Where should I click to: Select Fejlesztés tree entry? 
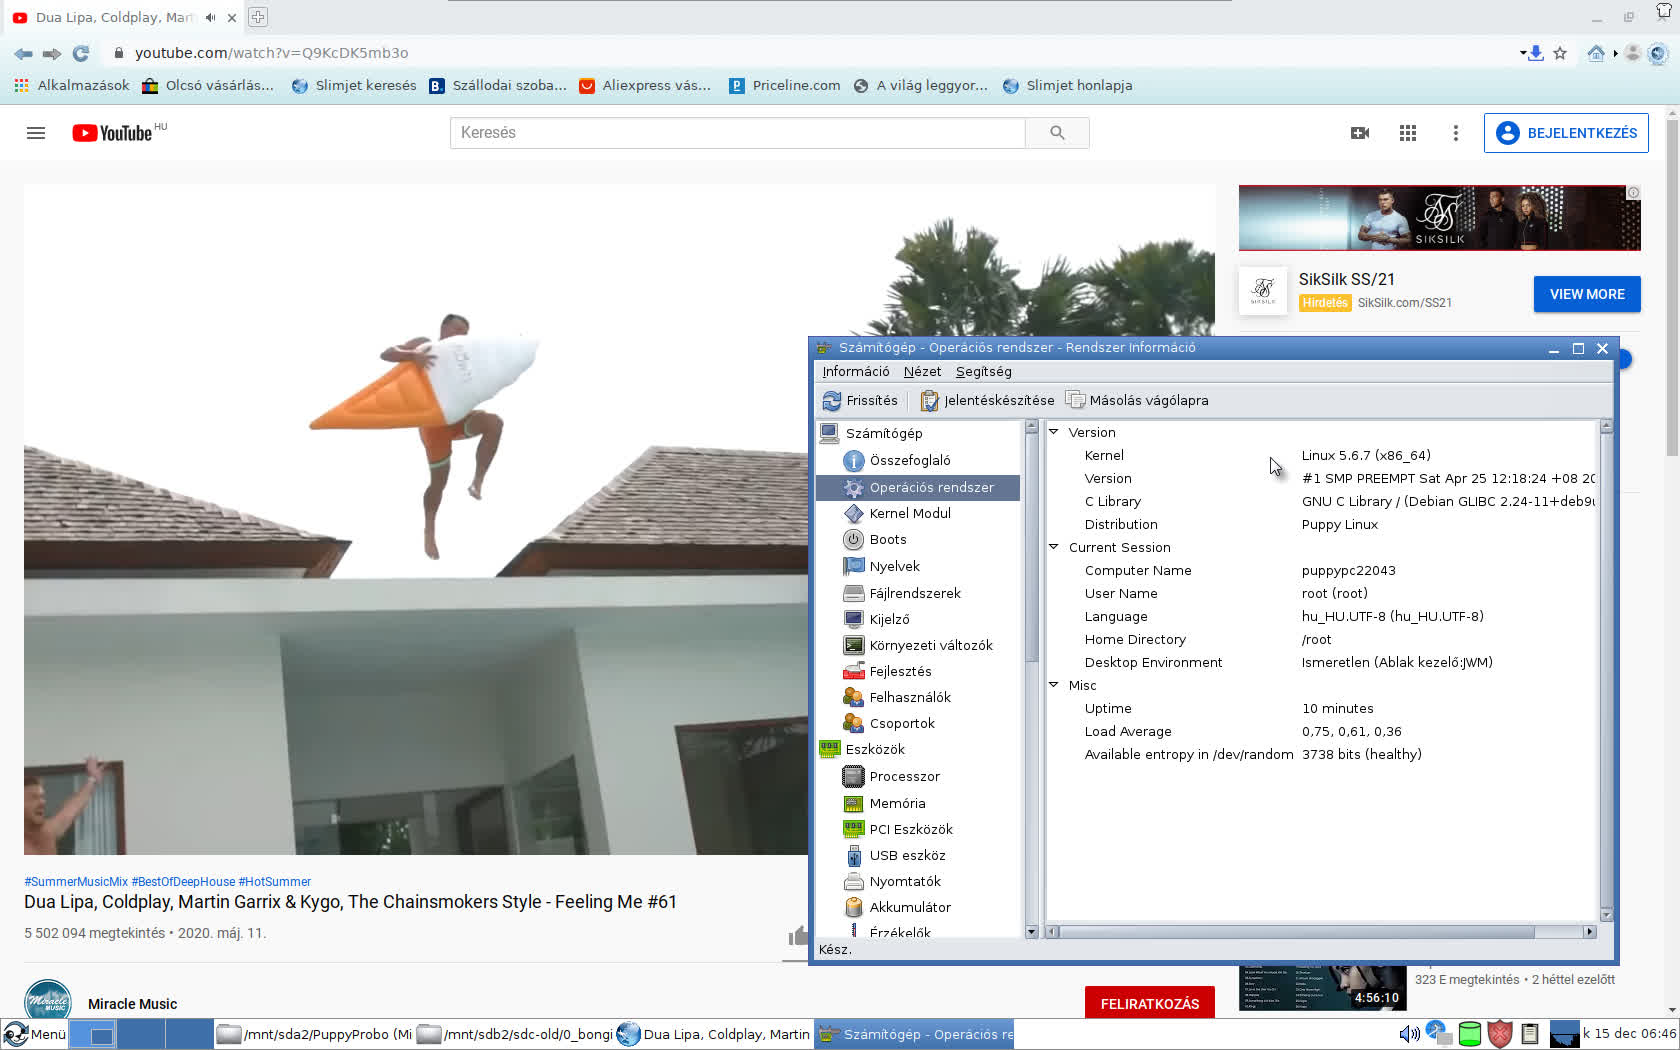click(899, 671)
